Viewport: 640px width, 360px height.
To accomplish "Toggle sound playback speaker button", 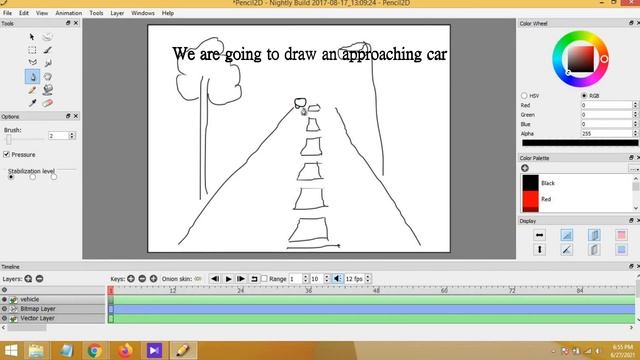I will click(x=337, y=279).
